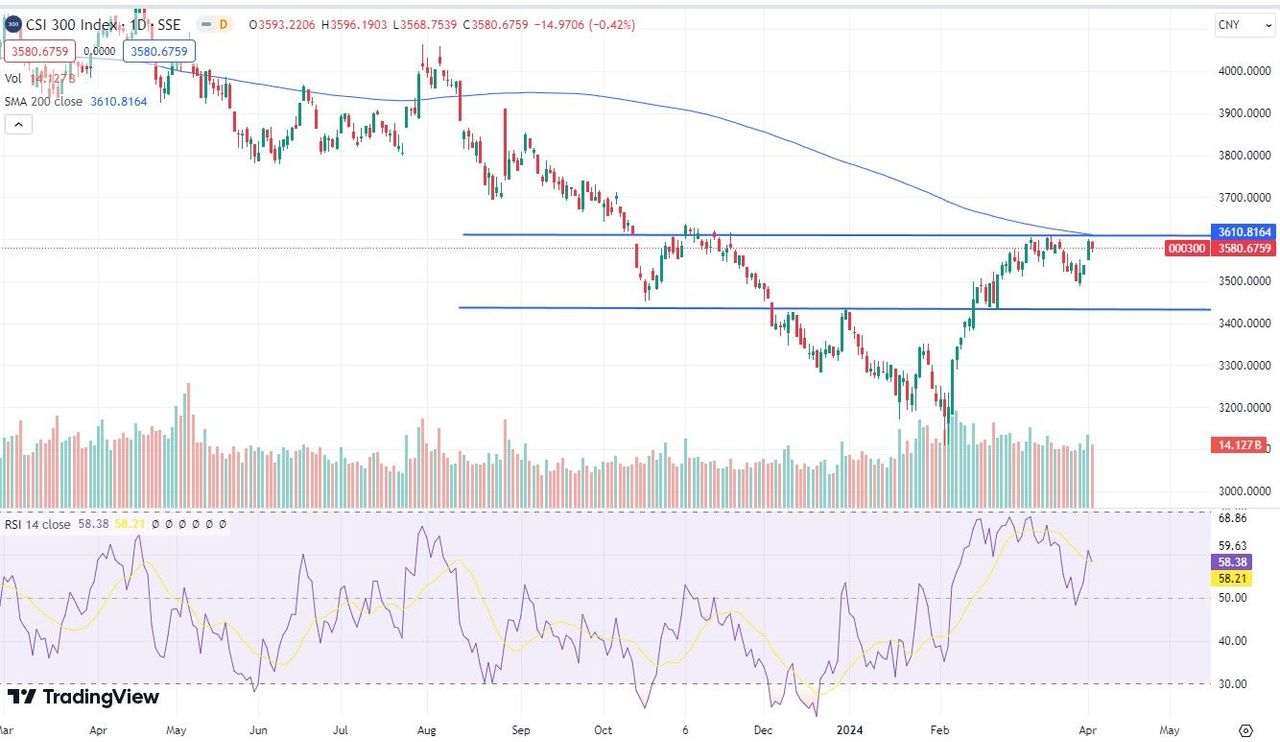Click the red 000300 symbol price tag
The width and height of the screenshot is (1280, 742).
click(x=1186, y=248)
